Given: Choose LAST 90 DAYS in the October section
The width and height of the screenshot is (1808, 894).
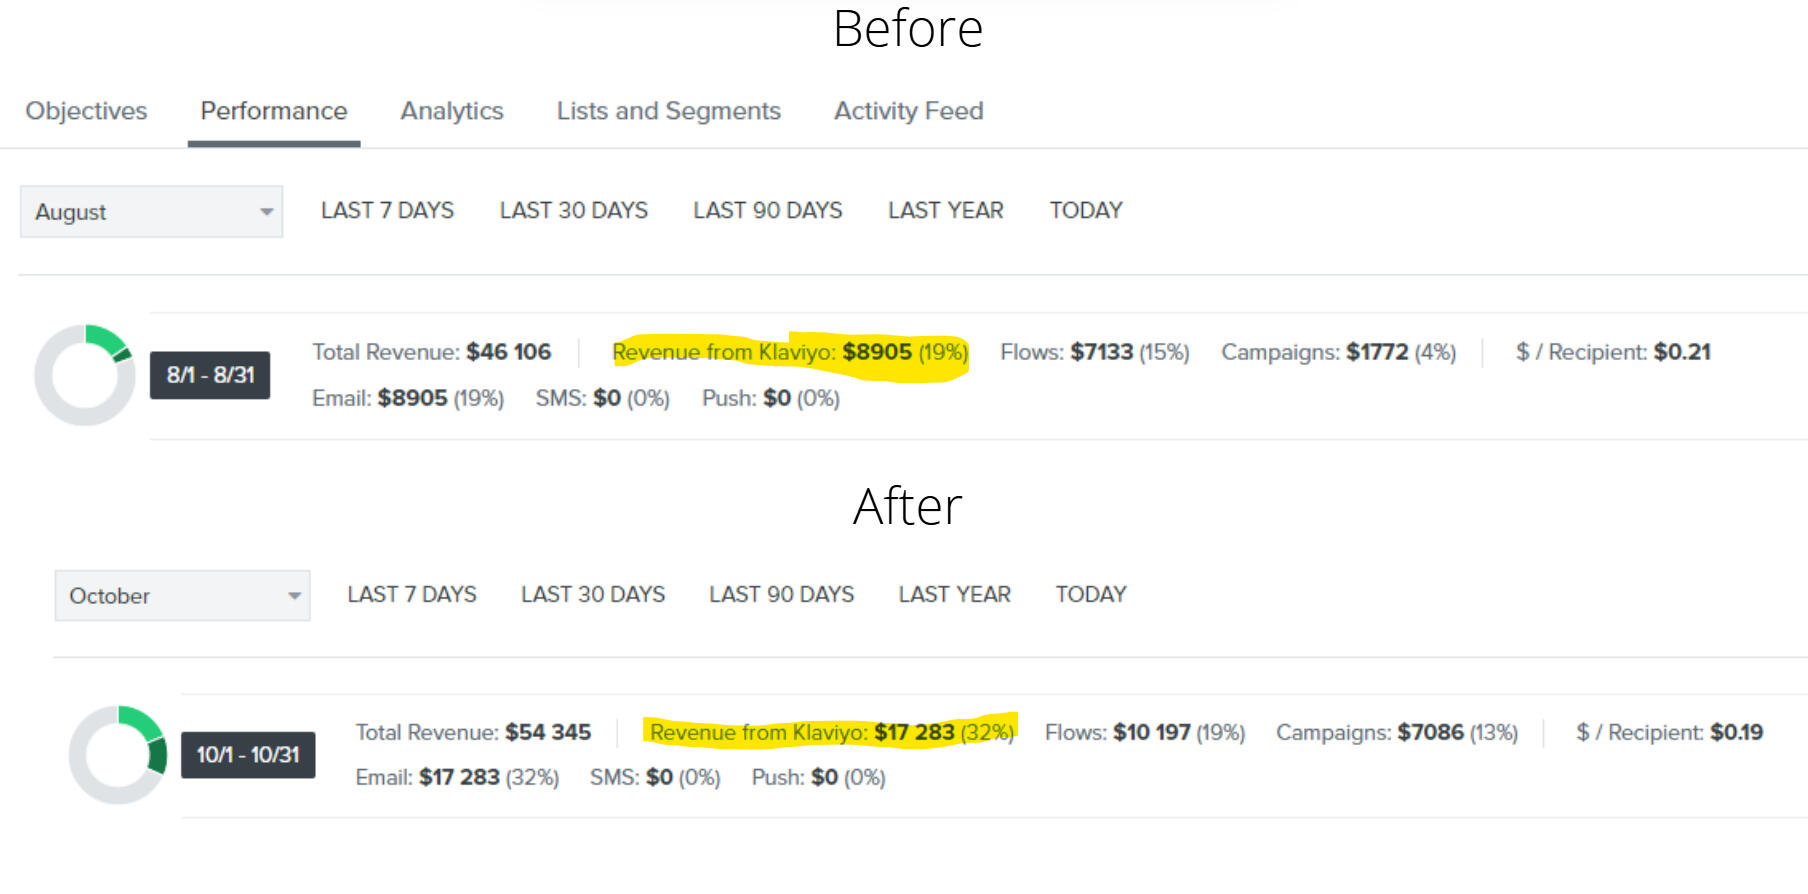Looking at the screenshot, I should [x=781, y=595].
